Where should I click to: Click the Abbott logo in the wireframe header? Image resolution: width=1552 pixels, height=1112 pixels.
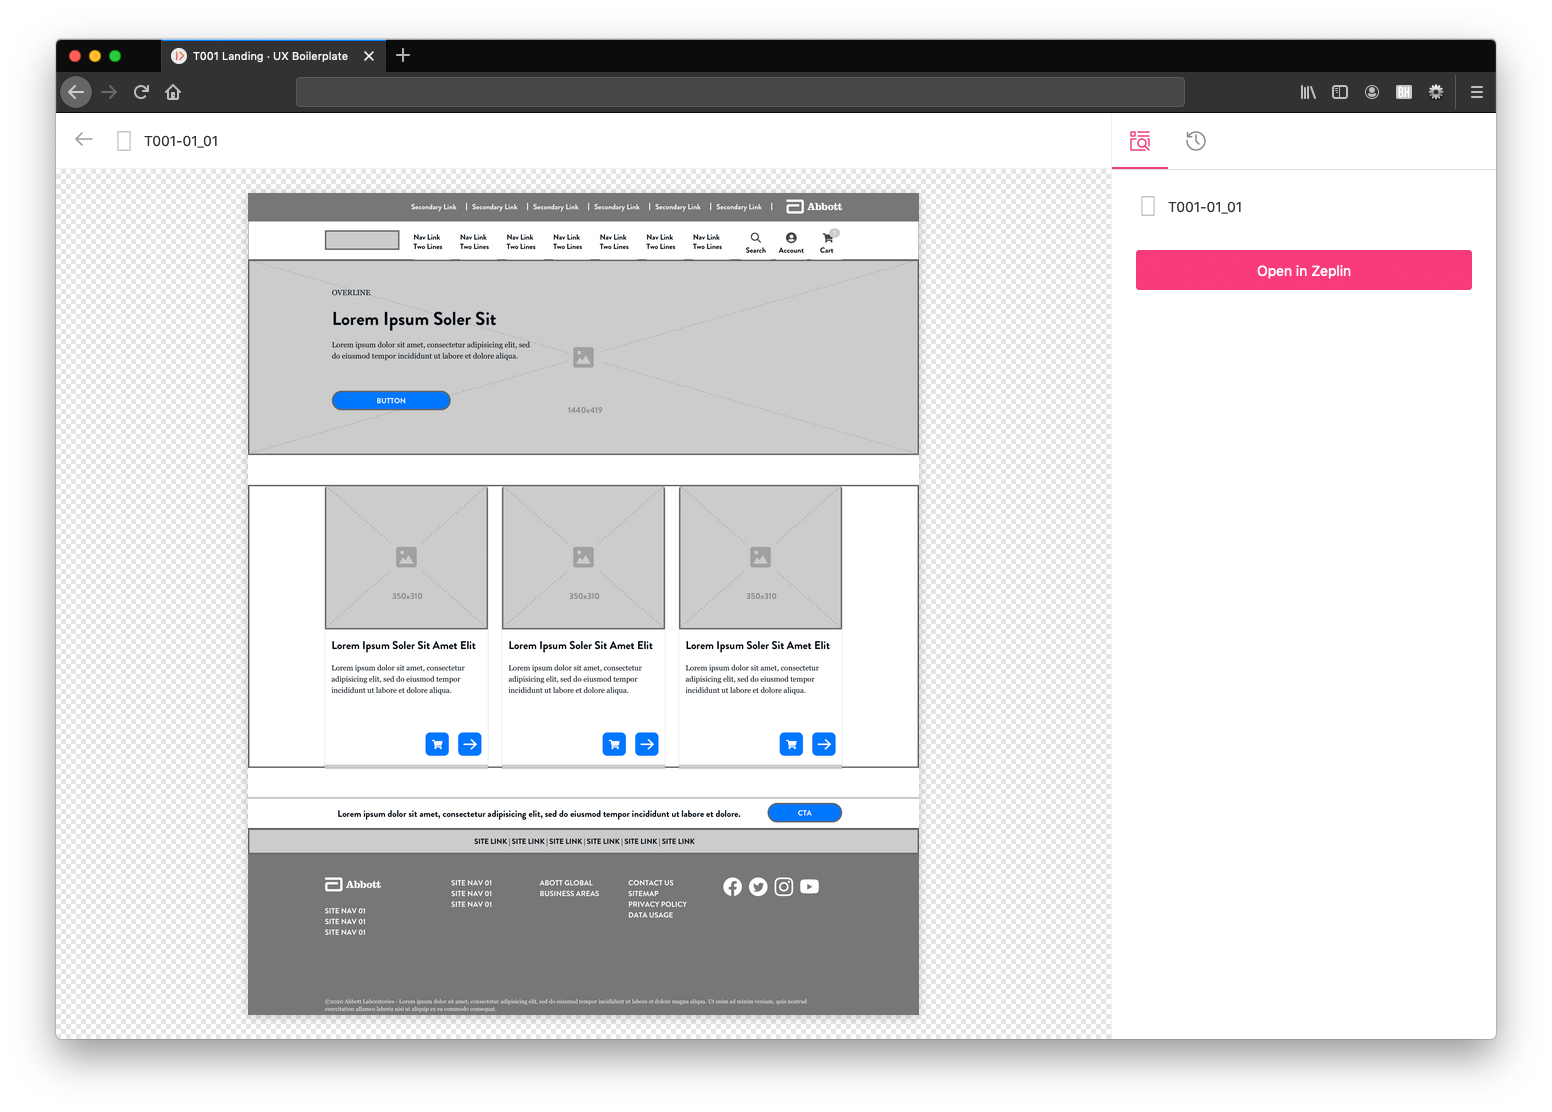pos(813,206)
